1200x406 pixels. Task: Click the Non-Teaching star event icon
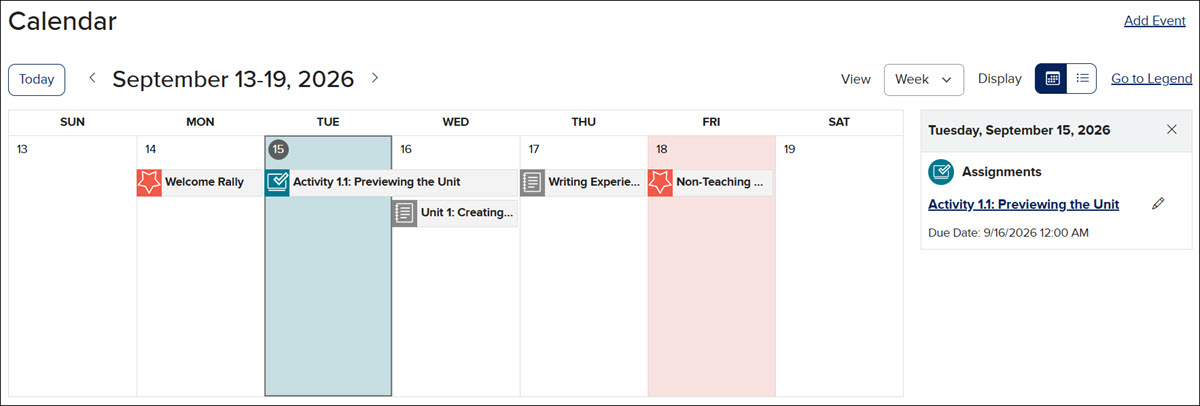pos(661,183)
